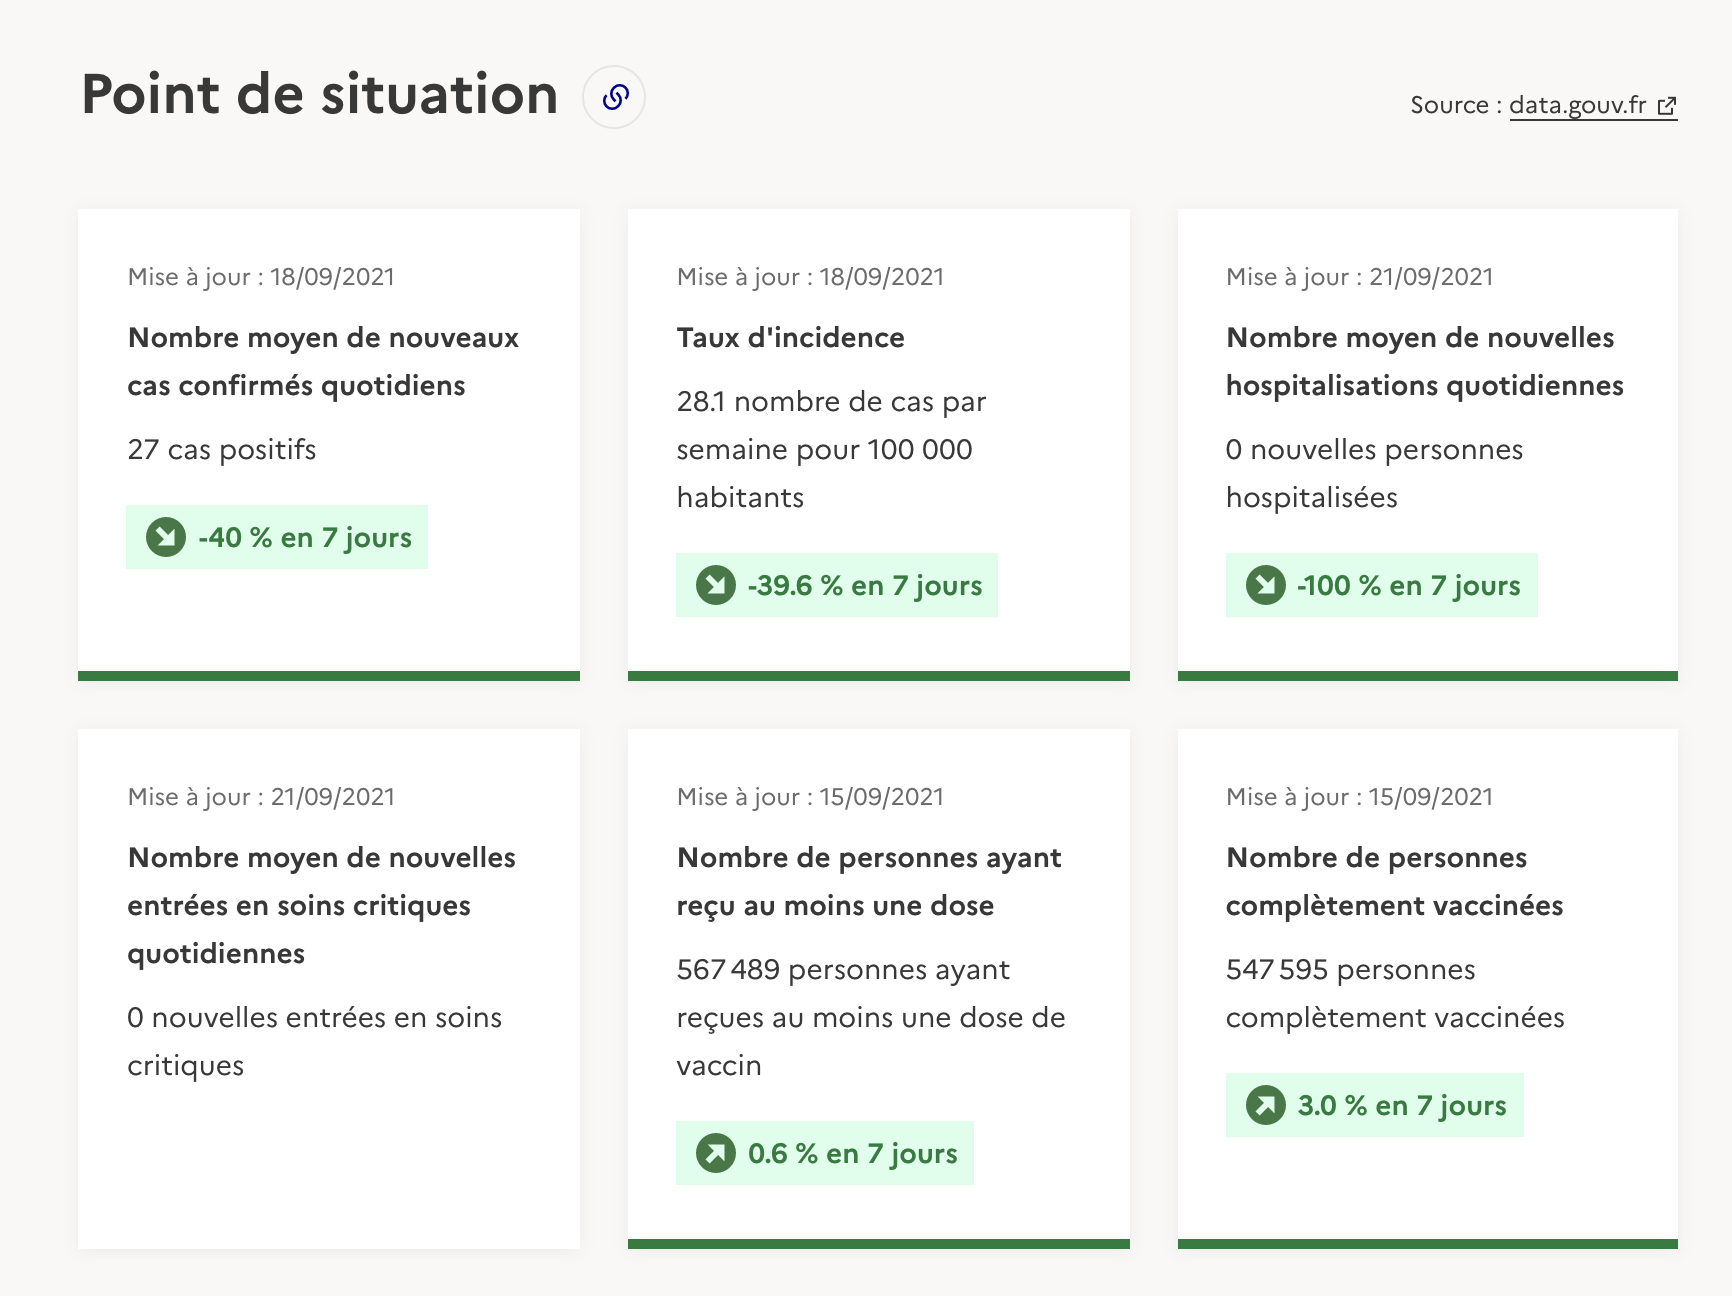Screen dimensions: 1732x1296
Task: Select the '-40 % en 7 jours' trend text
Action: (305, 537)
